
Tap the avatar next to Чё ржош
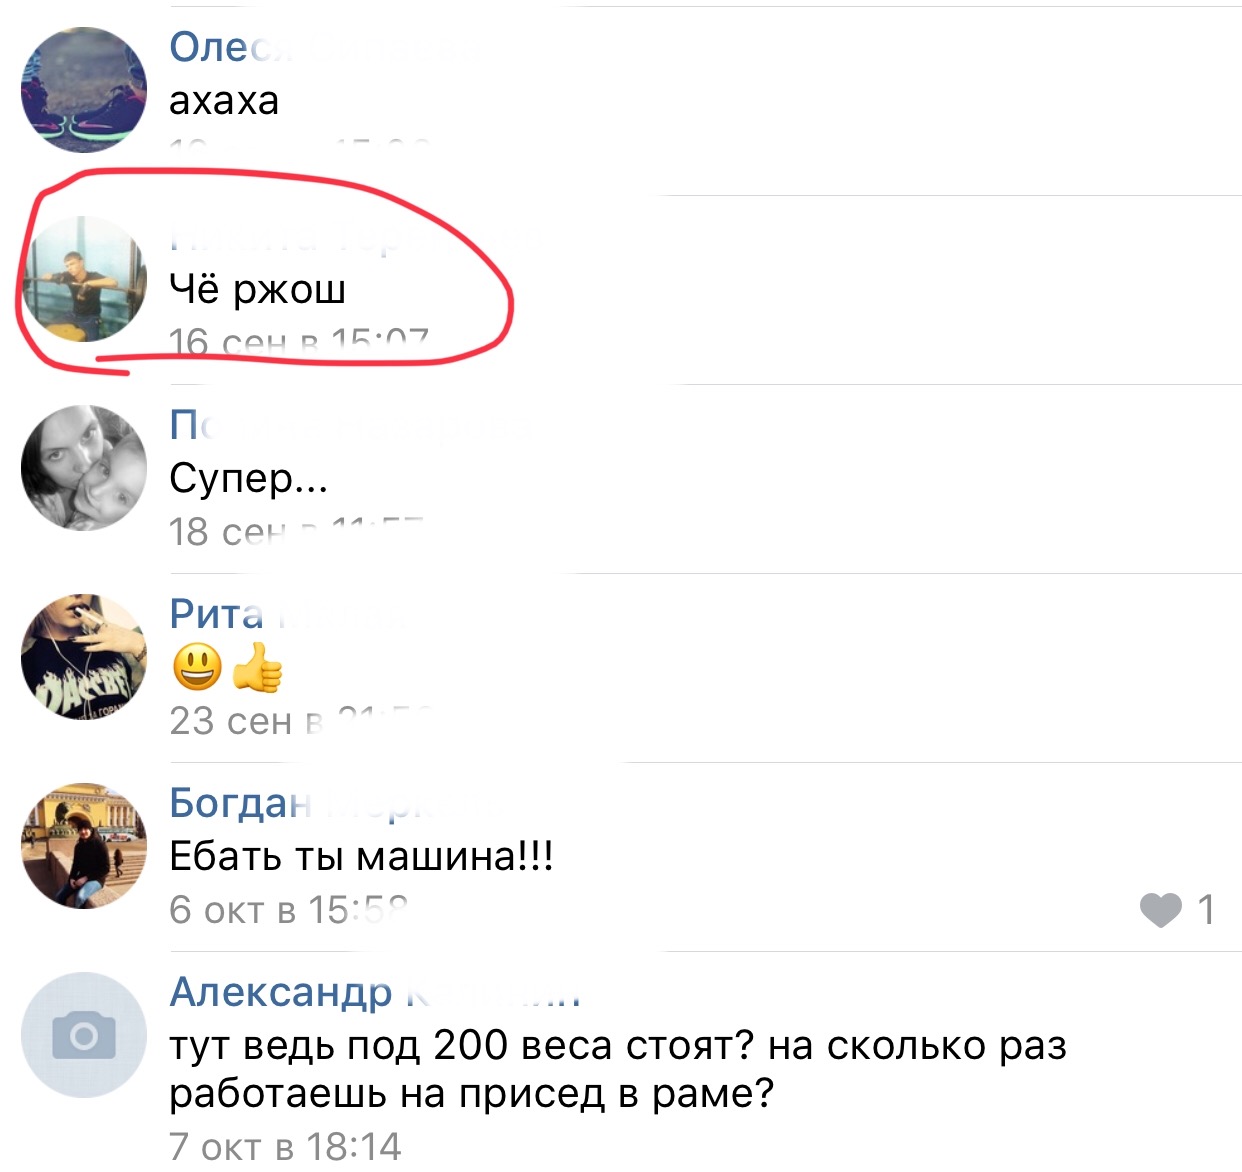click(84, 279)
